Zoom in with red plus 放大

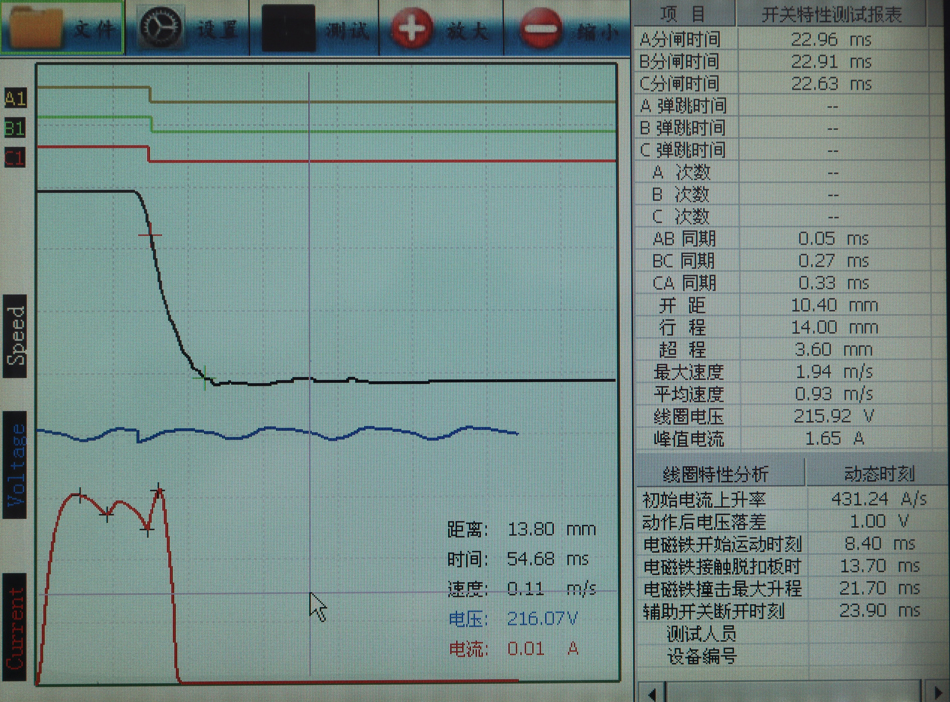[x=412, y=28]
